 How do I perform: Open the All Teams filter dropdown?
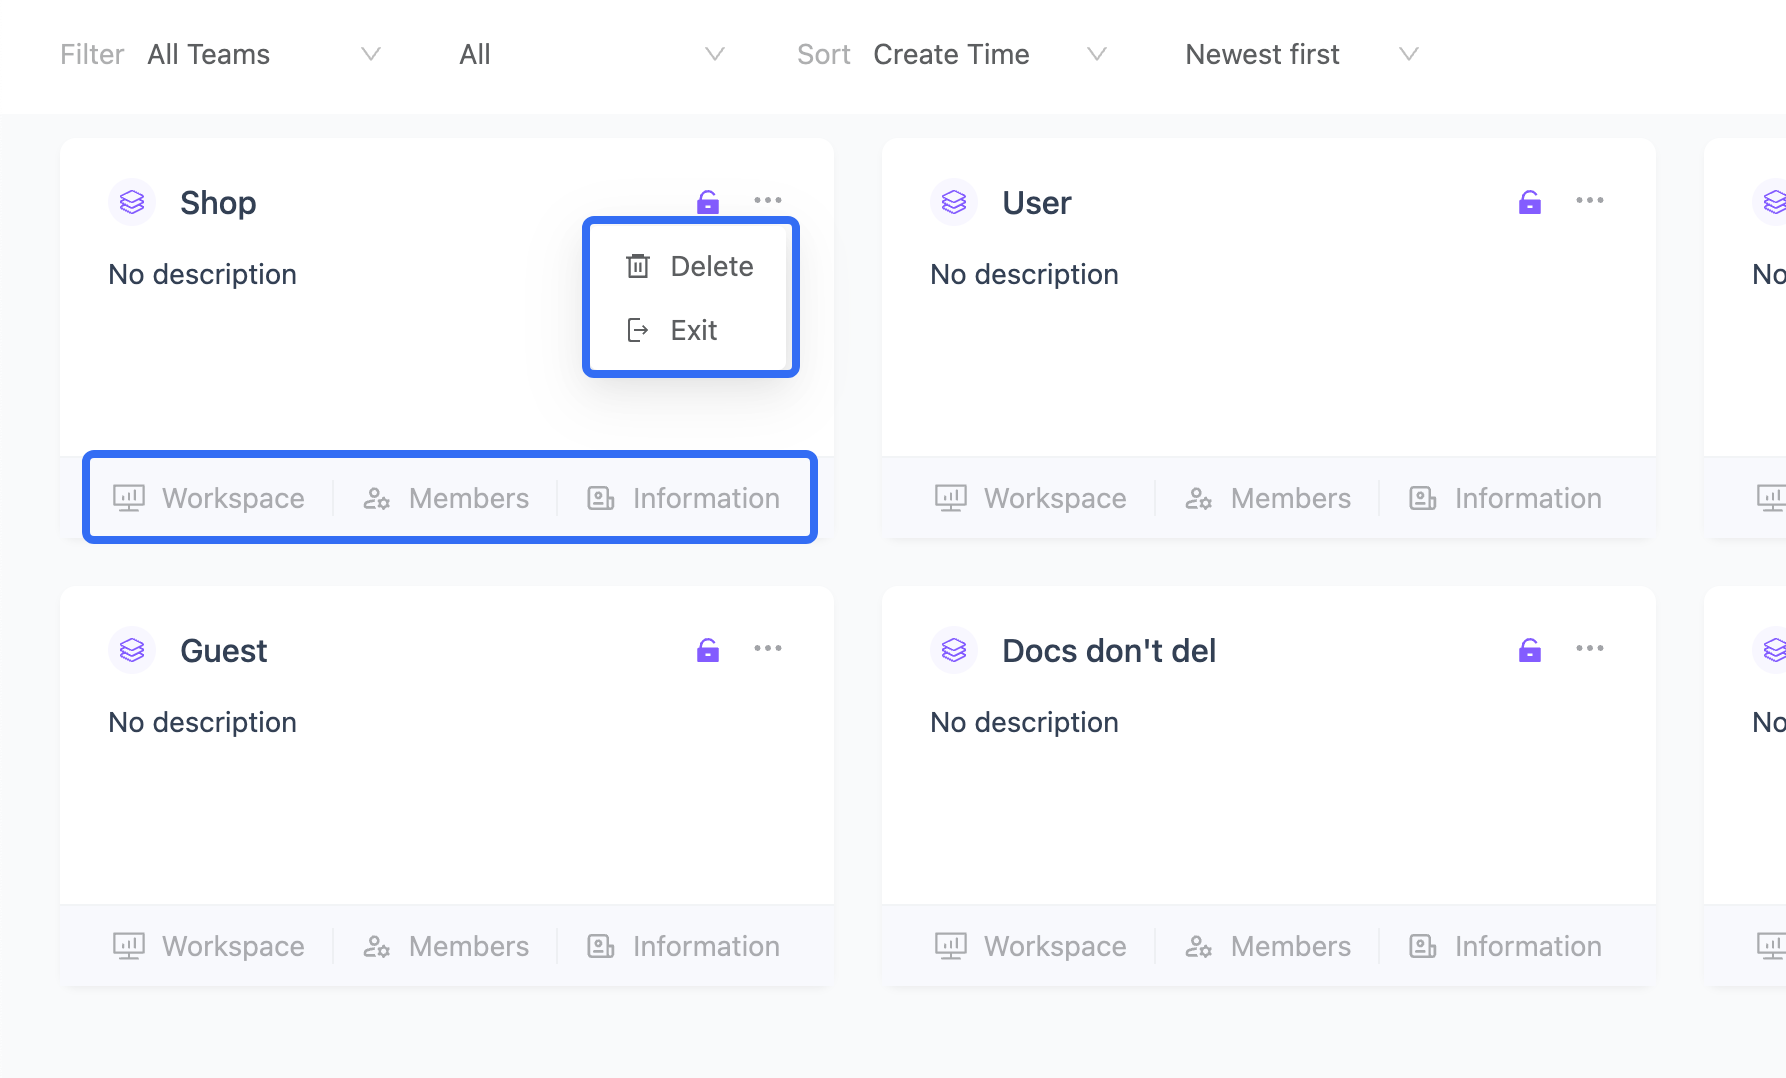(x=264, y=54)
